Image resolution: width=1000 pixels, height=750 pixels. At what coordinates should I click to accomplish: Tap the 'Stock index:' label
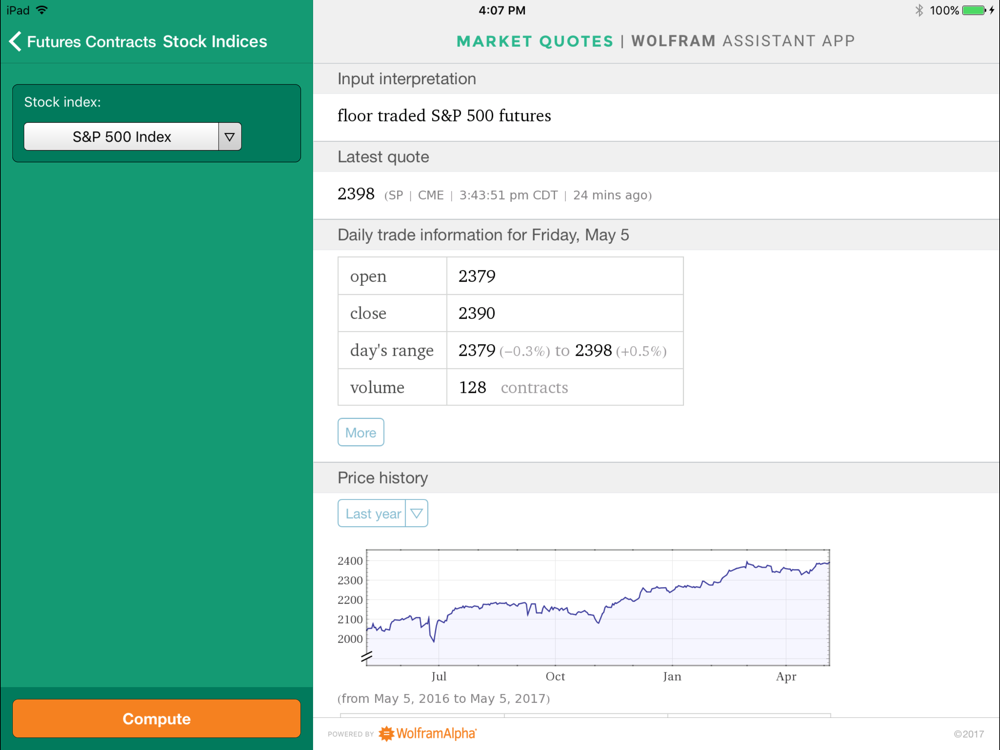pos(62,102)
